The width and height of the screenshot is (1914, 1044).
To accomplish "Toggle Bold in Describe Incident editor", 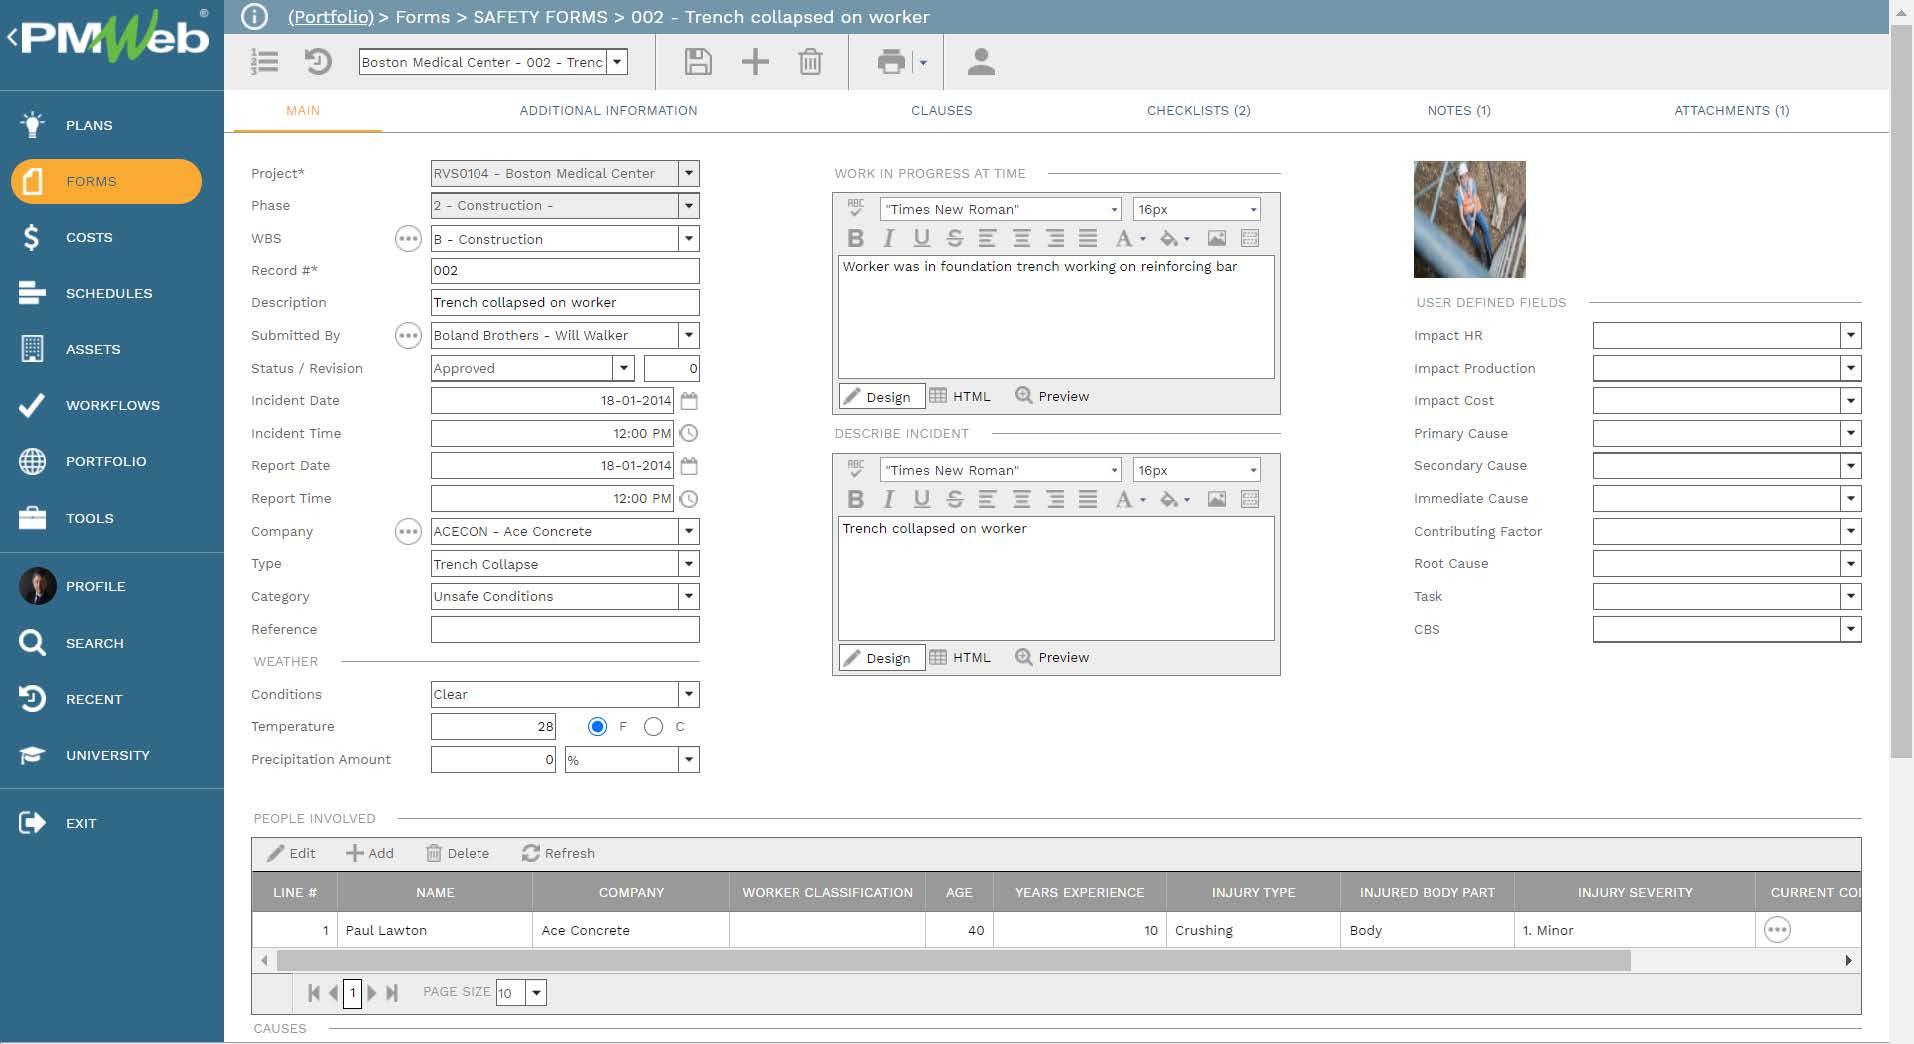I will (x=855, y=499).
